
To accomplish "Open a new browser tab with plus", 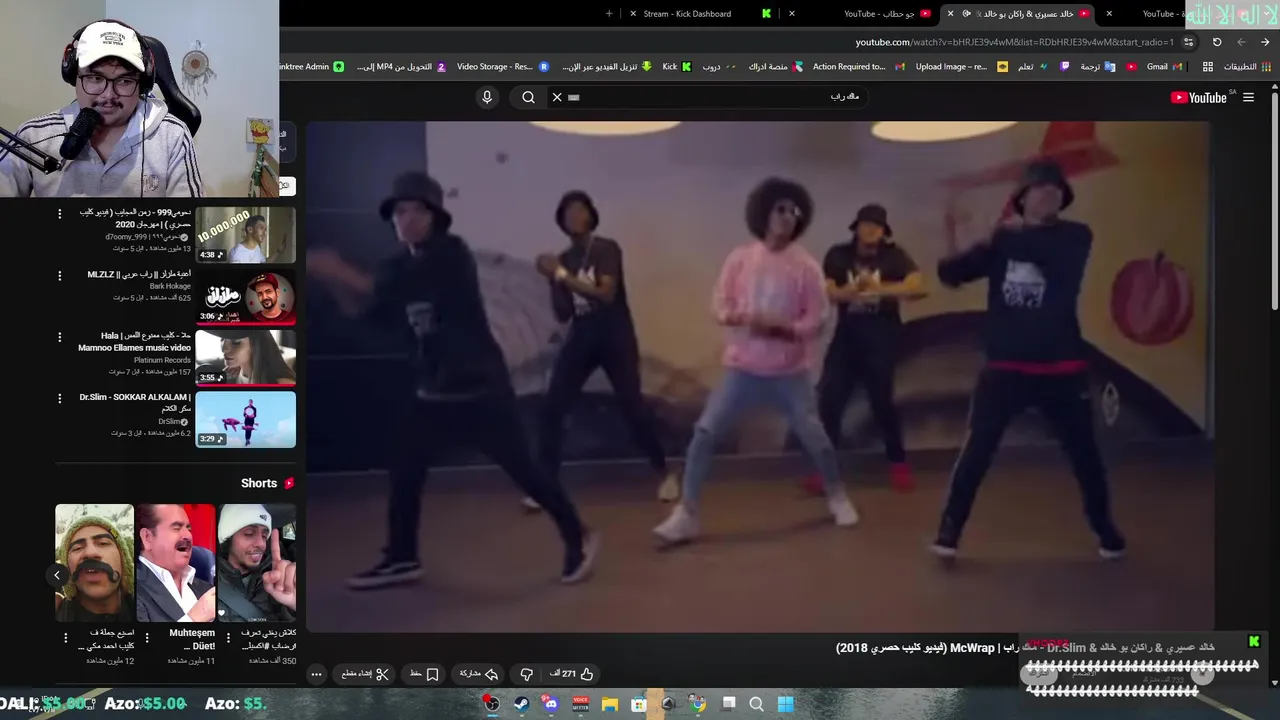I will coord(609,14).
